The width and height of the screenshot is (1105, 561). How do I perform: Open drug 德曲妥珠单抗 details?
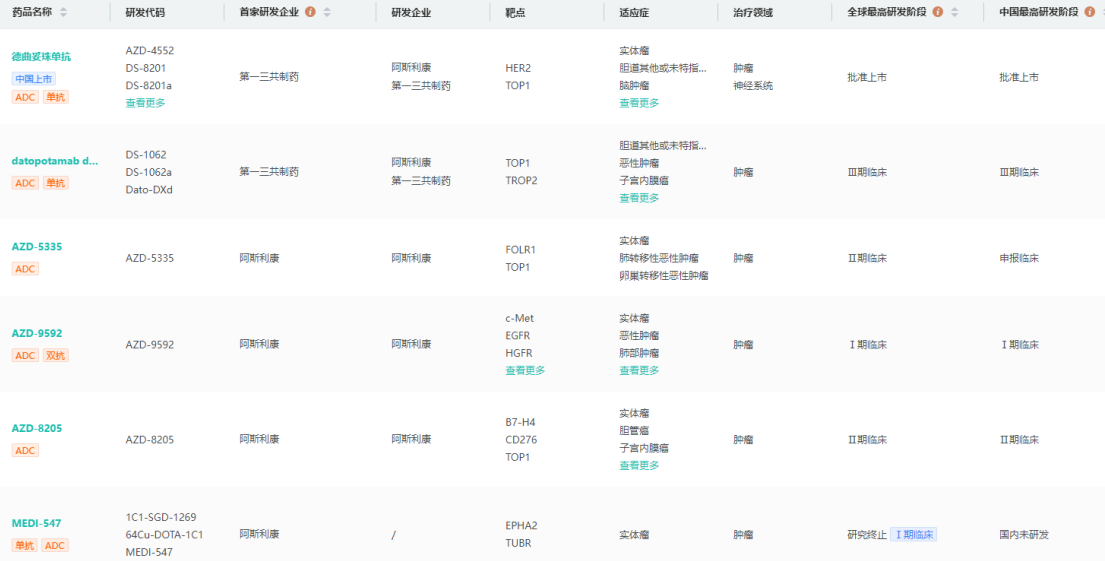click(x=41, y=57)
